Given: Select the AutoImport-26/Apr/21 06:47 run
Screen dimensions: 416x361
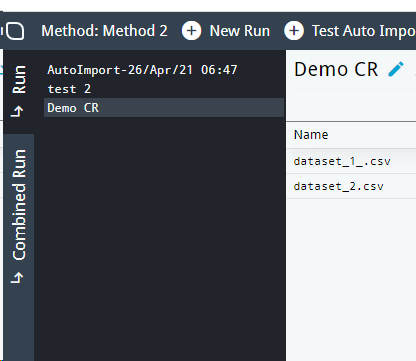Looking at the screenshot, I should point(142,70).
